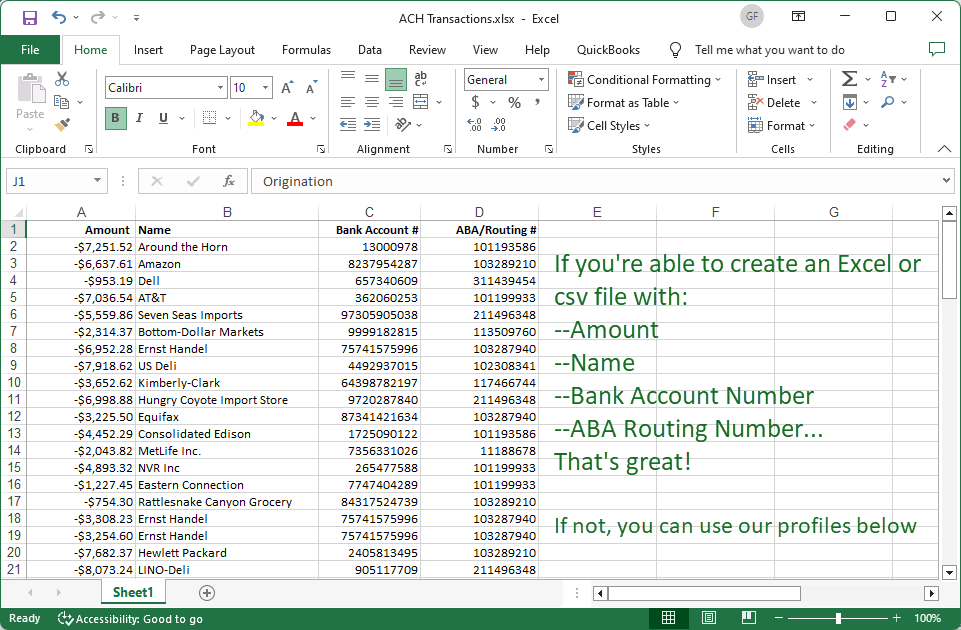Image resolution: width=961 pixels, height=630 pixels.
Task: Decrease decimal places
Action: pyautogui.click(x=499, y=125)
